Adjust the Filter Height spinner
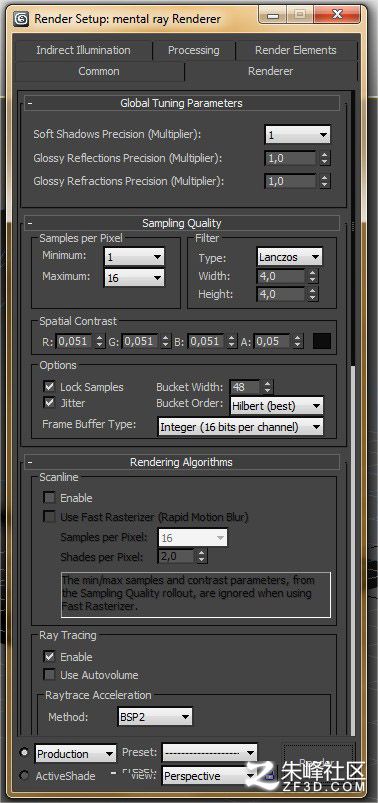 [312, 294]
